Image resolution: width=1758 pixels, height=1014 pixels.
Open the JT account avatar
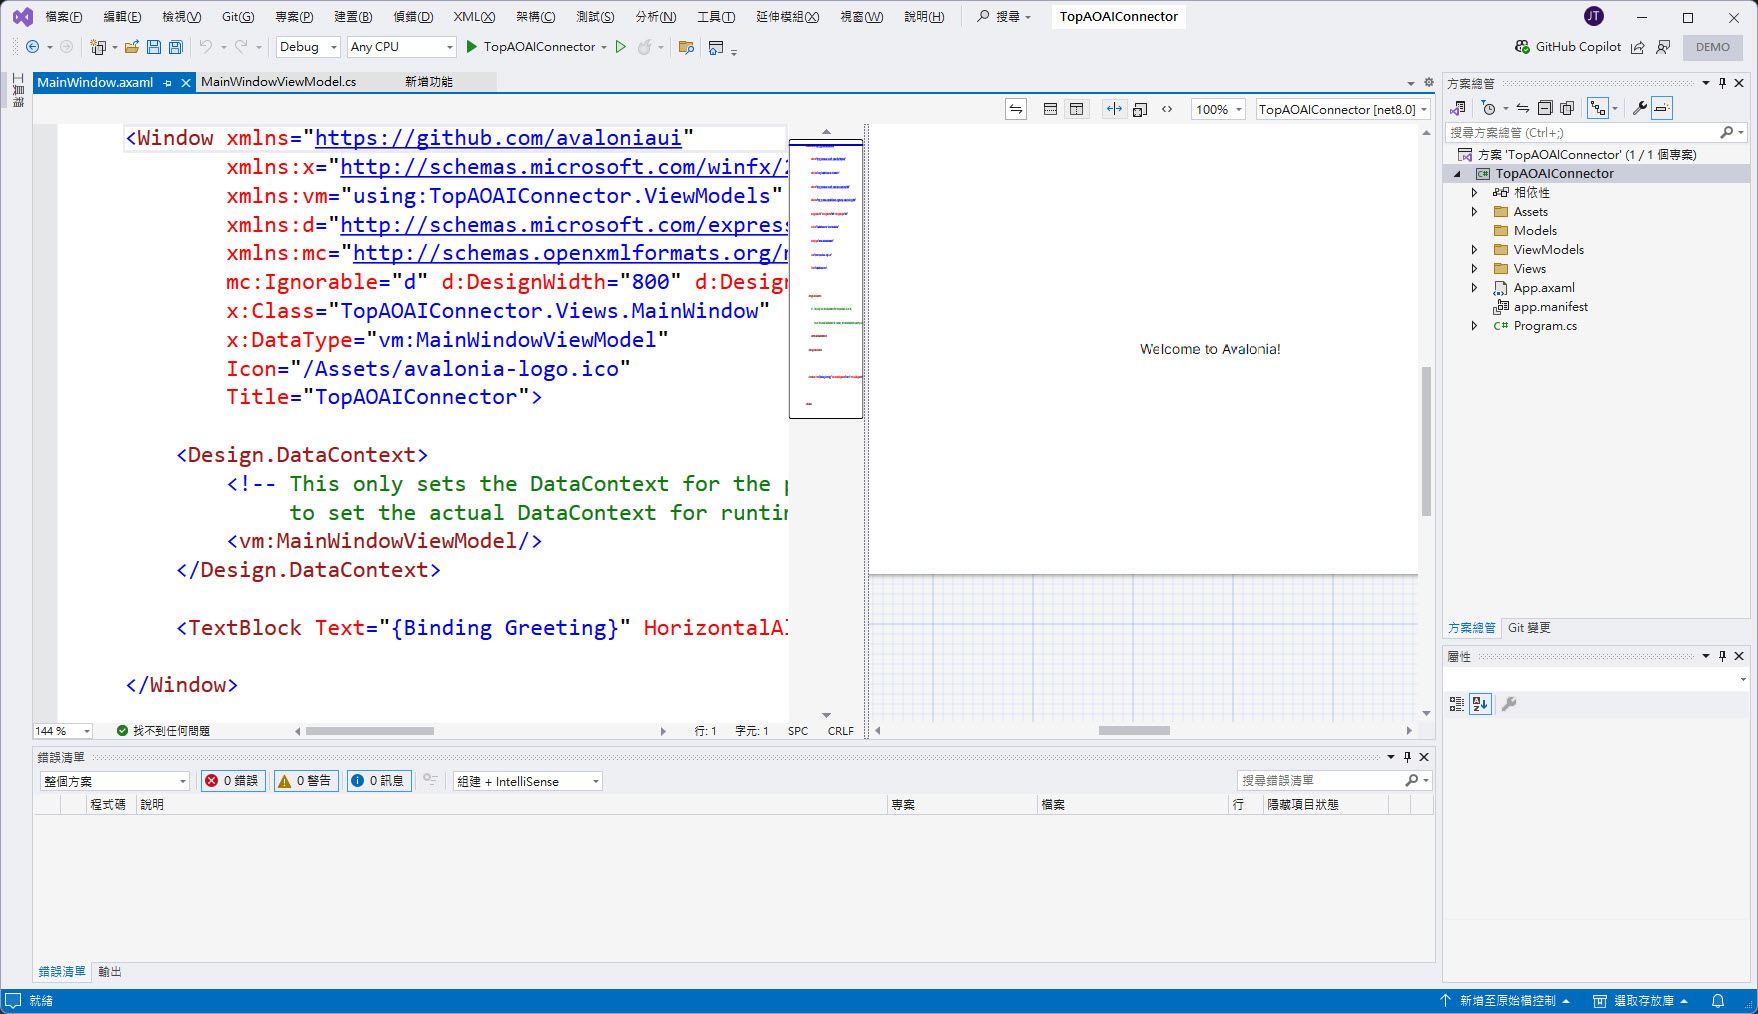point(1594,16)
